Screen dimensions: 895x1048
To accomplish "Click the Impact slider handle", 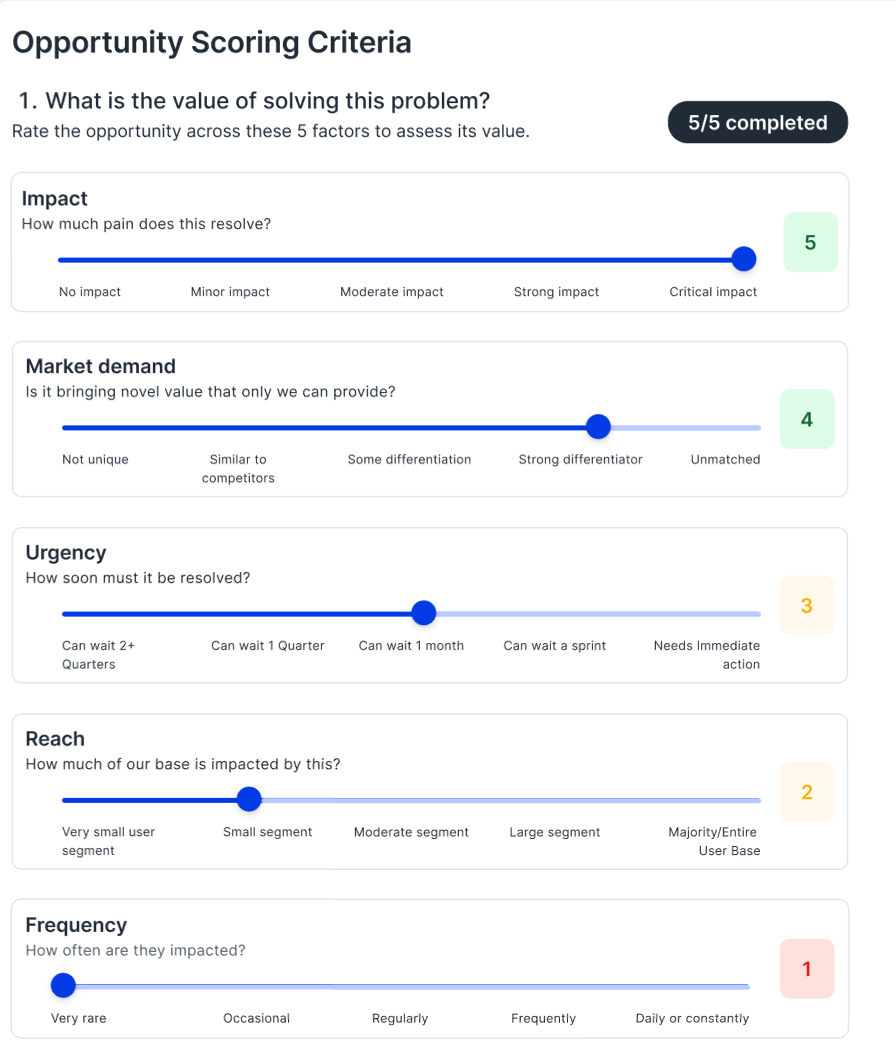I will (743, 259).
